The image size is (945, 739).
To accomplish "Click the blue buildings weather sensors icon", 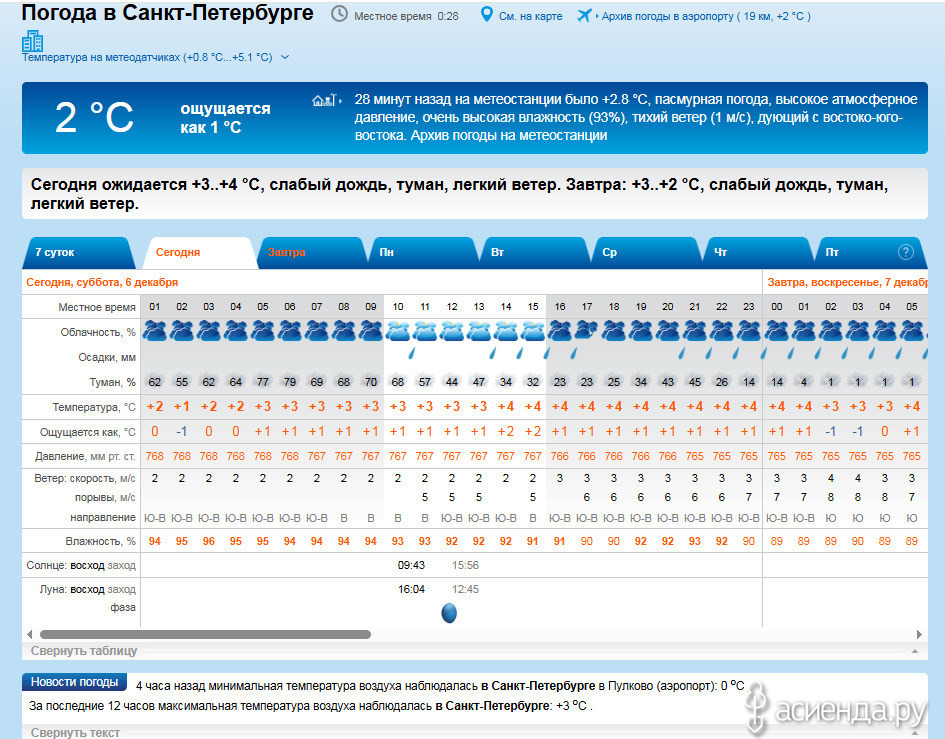I will point(32,41).
